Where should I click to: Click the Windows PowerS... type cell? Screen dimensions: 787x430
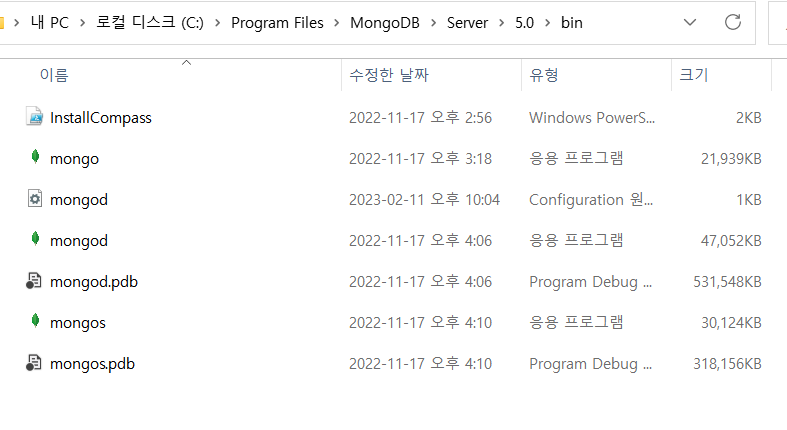pyautogui.click(x=592, y=118)
